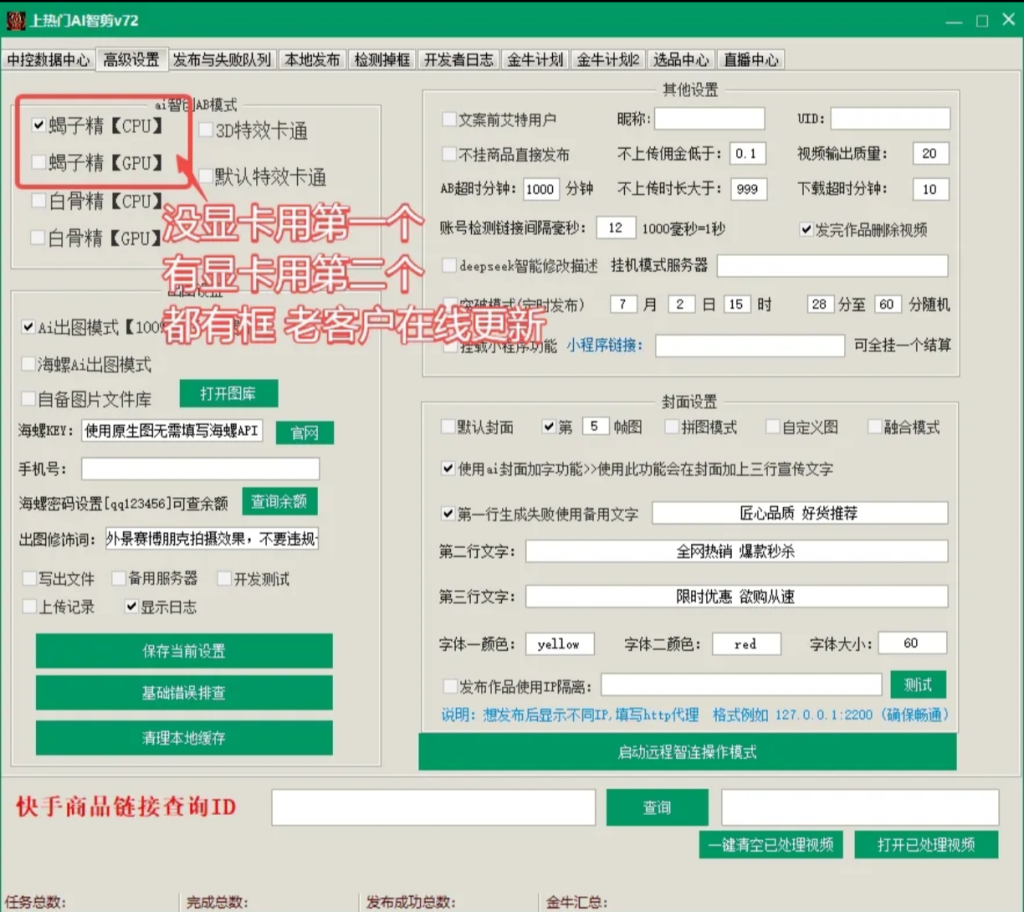Edit 第三行文字 field
1024x912 pixels.
point(737,596)
